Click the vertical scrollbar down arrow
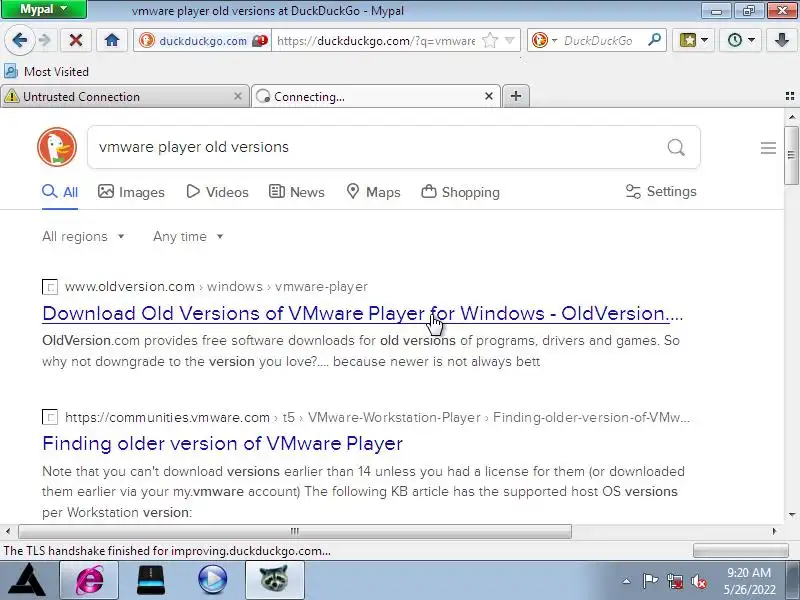 (x=791, y=515)
